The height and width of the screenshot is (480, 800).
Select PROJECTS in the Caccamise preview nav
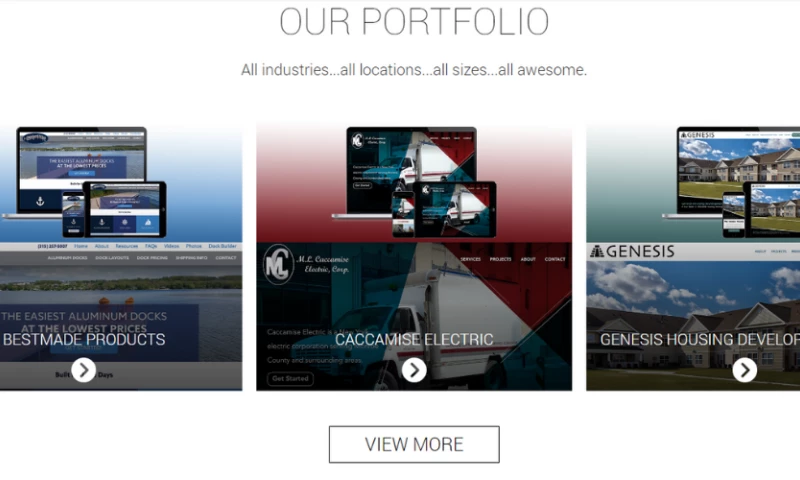coord(500,259)
